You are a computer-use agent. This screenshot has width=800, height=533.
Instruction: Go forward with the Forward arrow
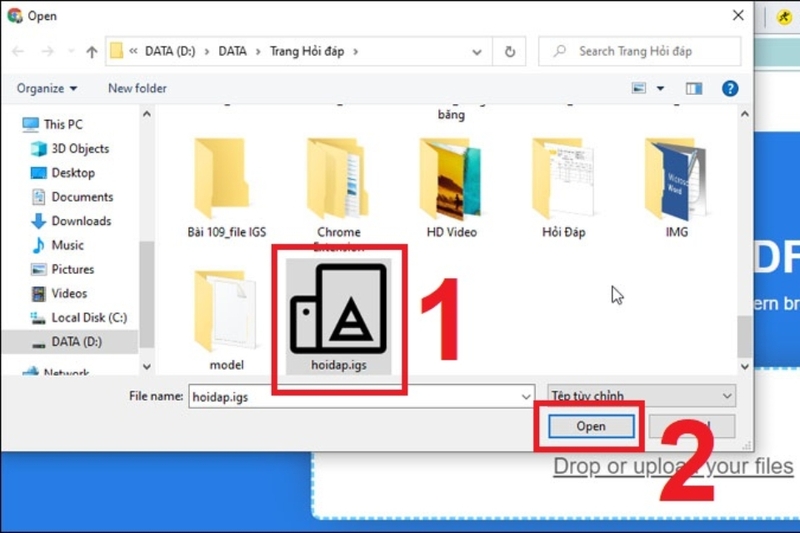[x=47, y=51]
